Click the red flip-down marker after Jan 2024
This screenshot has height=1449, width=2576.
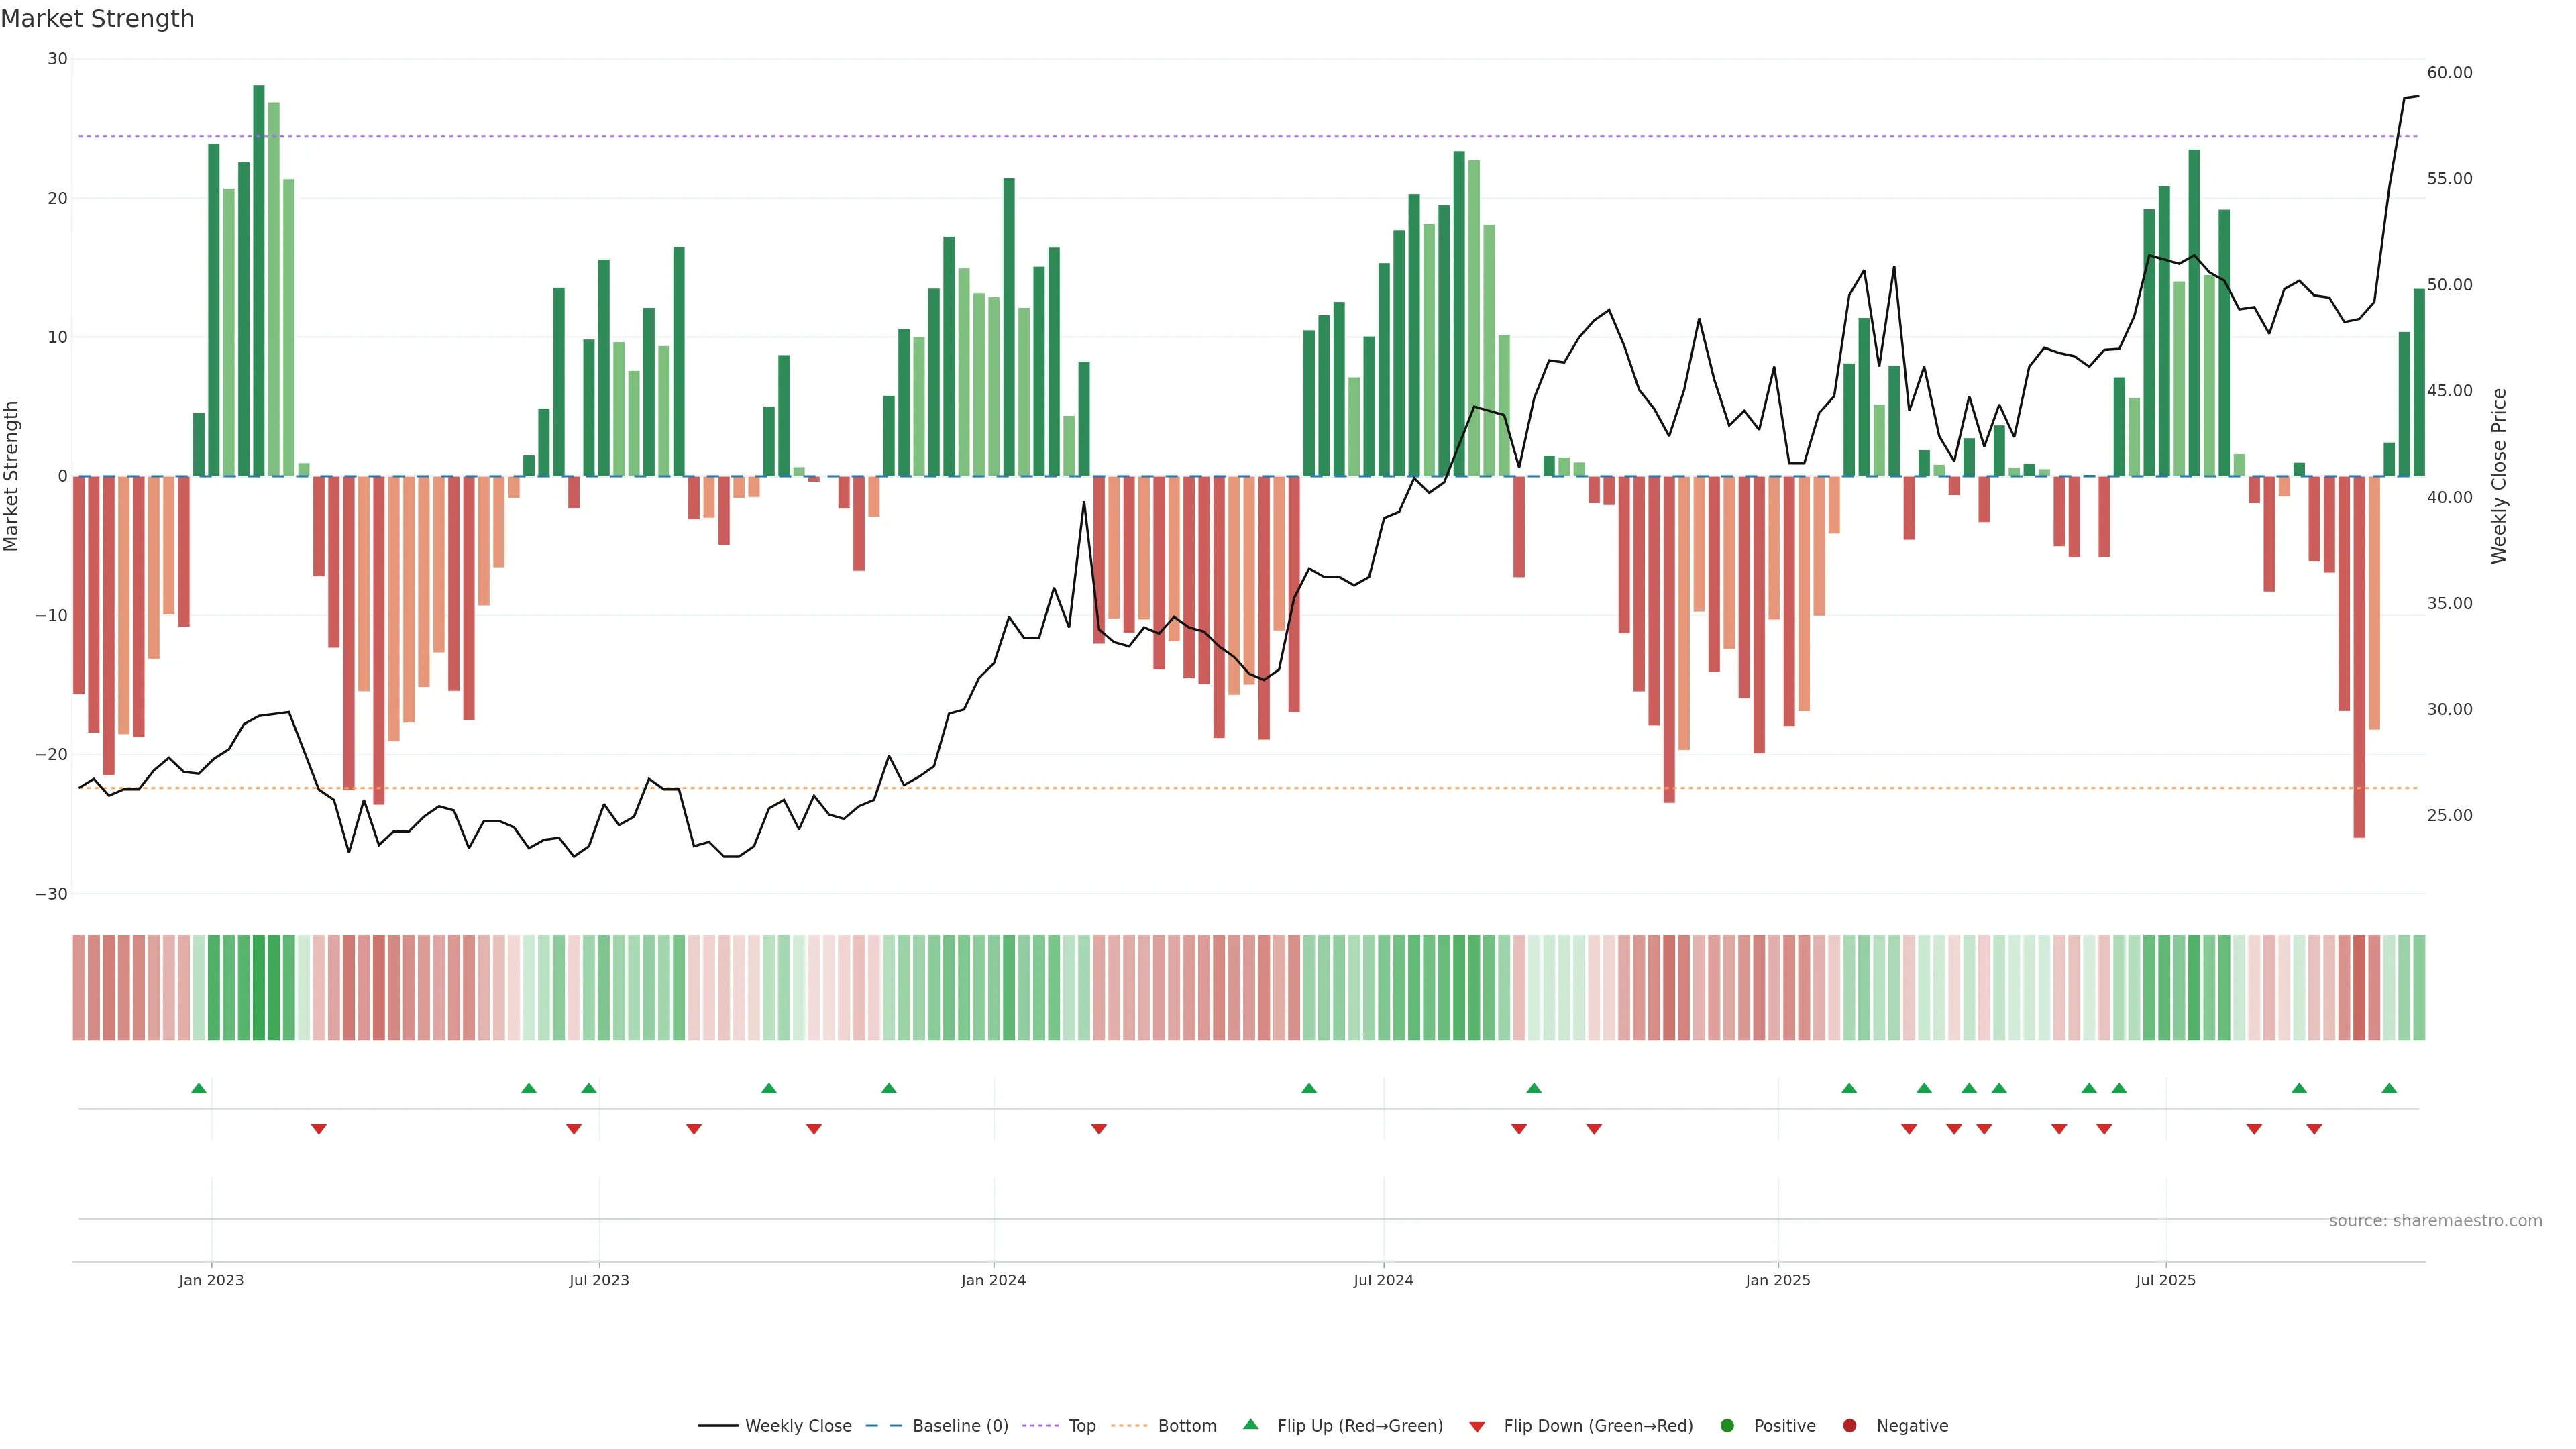pyautogui.click(x=1099, y=1129)
